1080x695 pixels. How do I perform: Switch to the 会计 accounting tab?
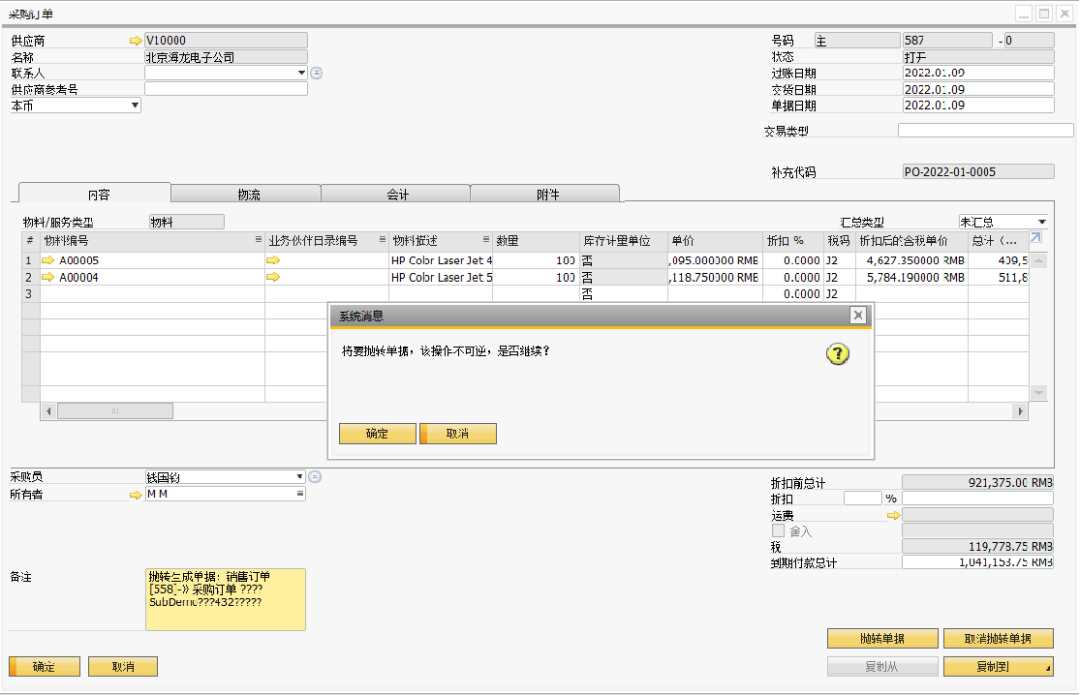pos(396,194)
